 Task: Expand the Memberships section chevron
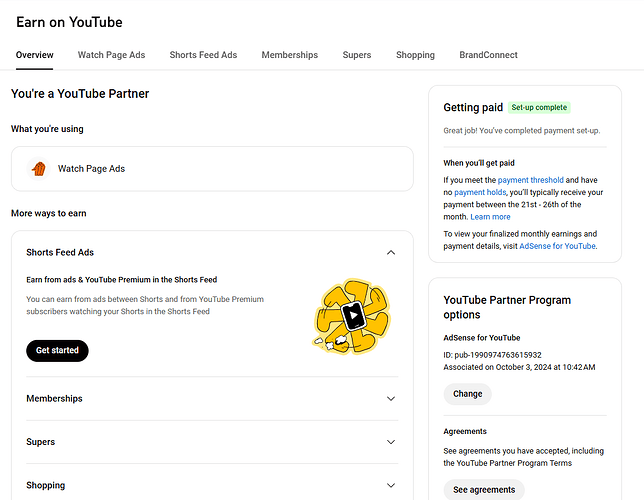click(x=391, y=399)
